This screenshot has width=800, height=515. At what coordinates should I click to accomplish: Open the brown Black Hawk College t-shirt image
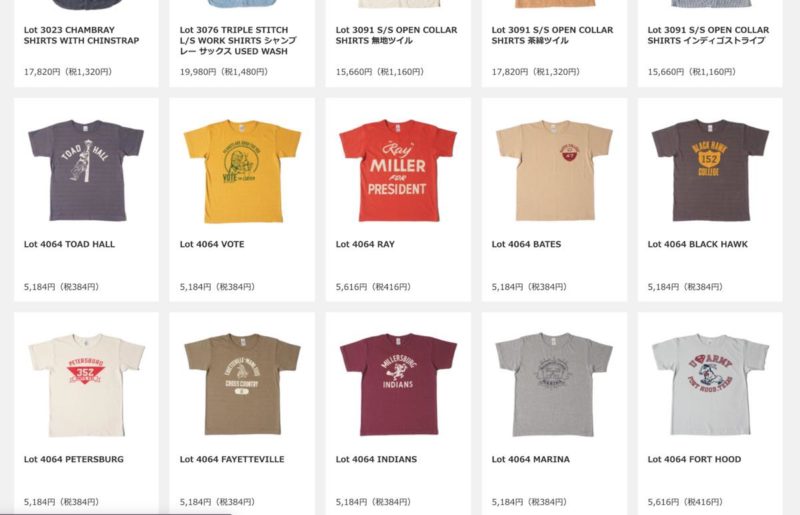(710, 170)
